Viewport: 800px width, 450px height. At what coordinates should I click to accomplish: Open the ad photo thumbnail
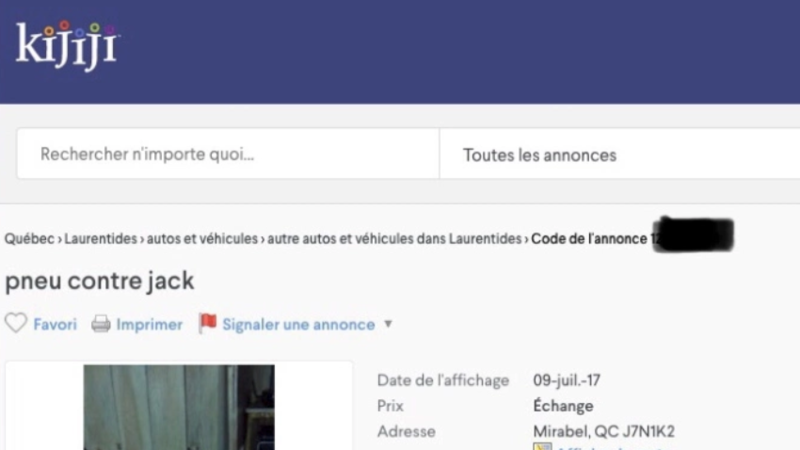click(x=179, y=407)
